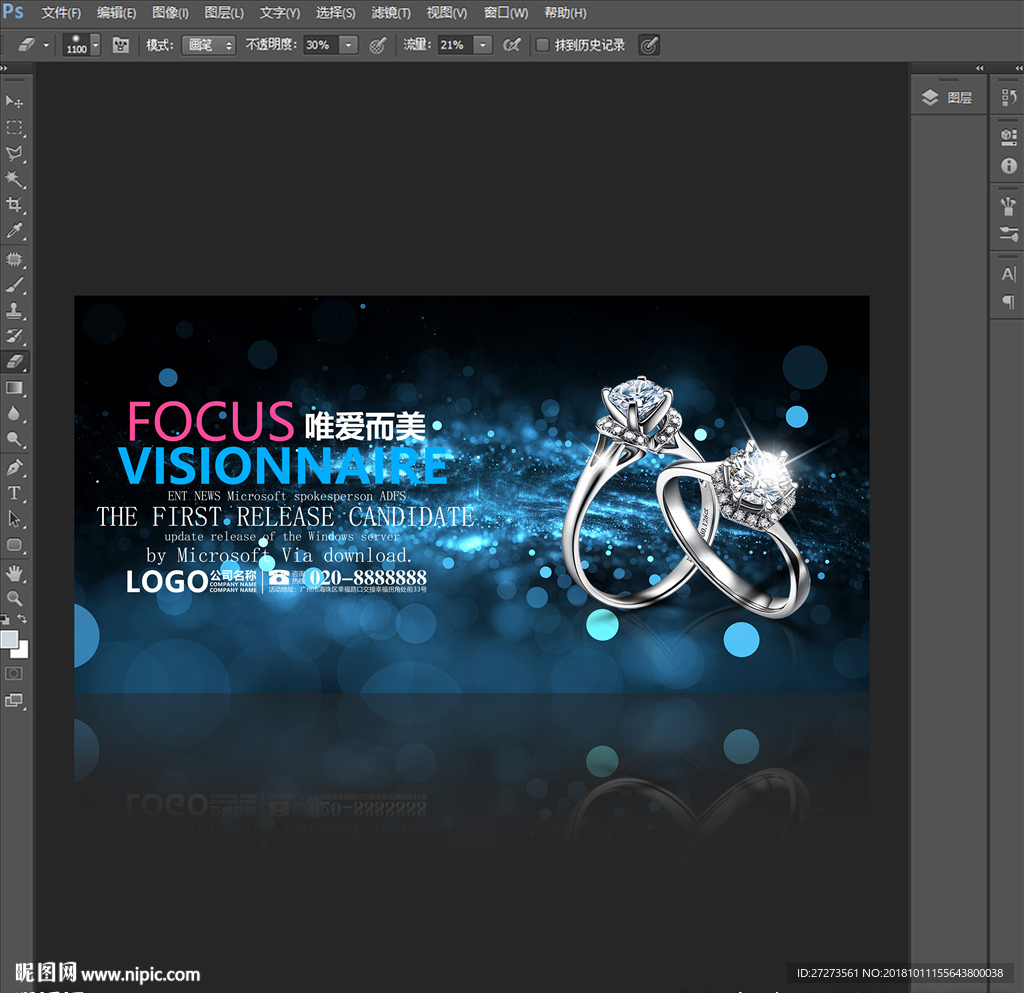
Task: Open the 模式 mode dropdown
Action: [x=208, y=45]
